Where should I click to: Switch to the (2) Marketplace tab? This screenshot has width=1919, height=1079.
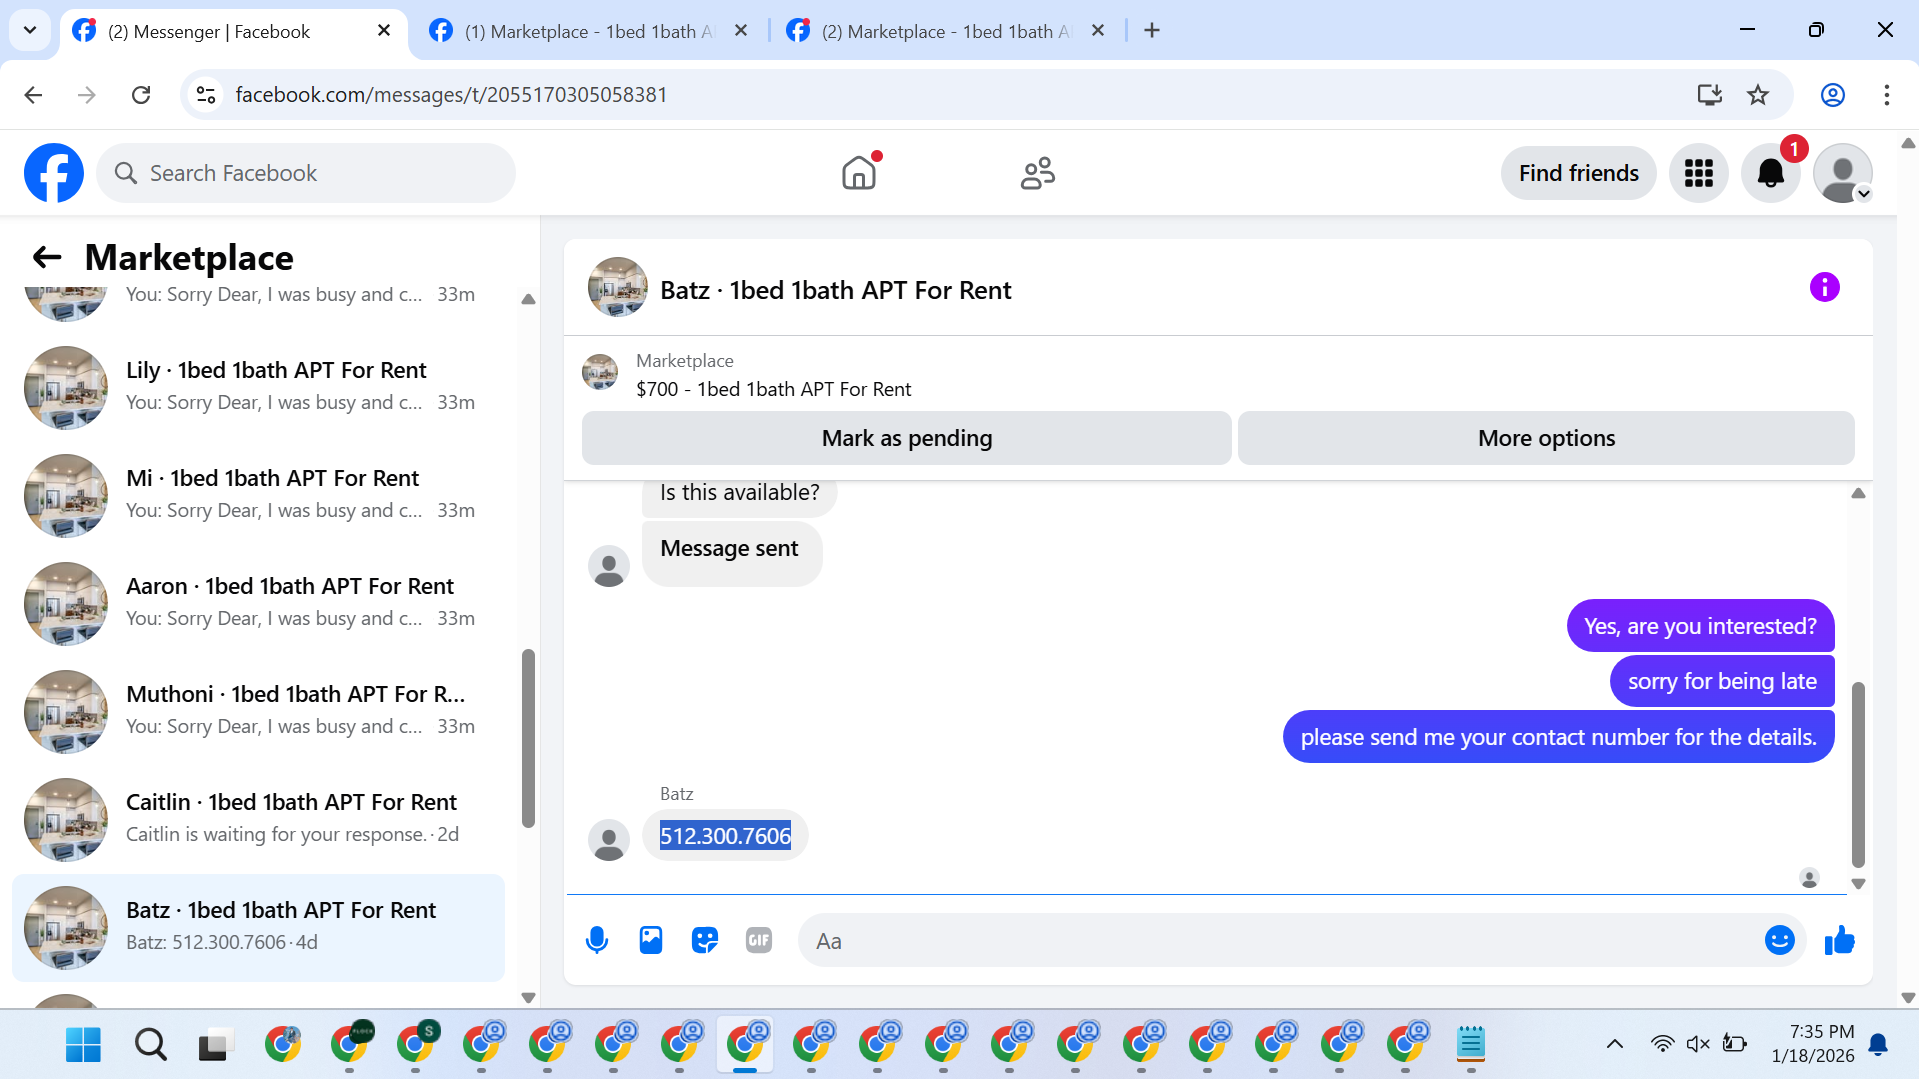tap(945, 31)
